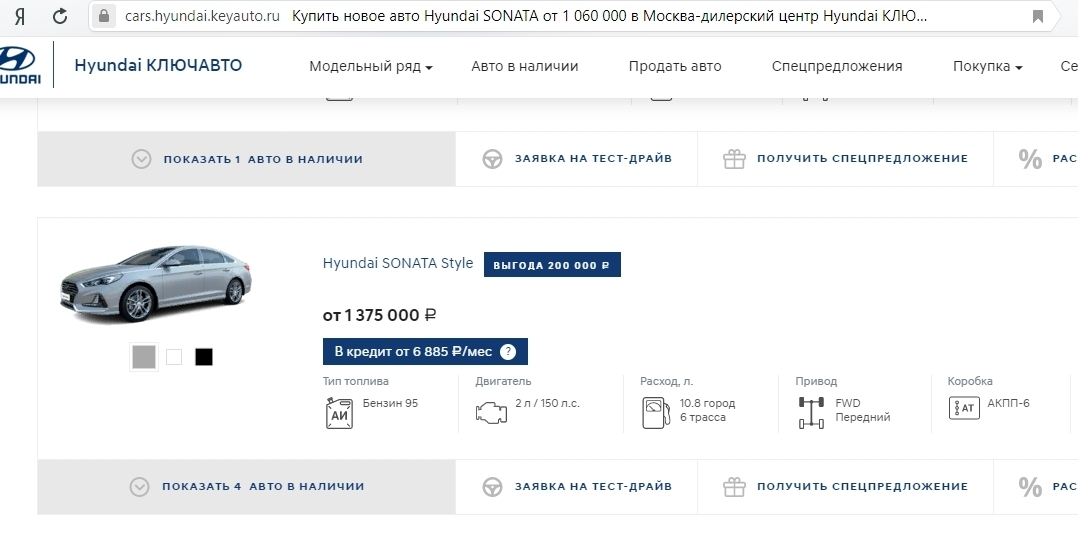Click the Hyundai logo

pos(21,66)
